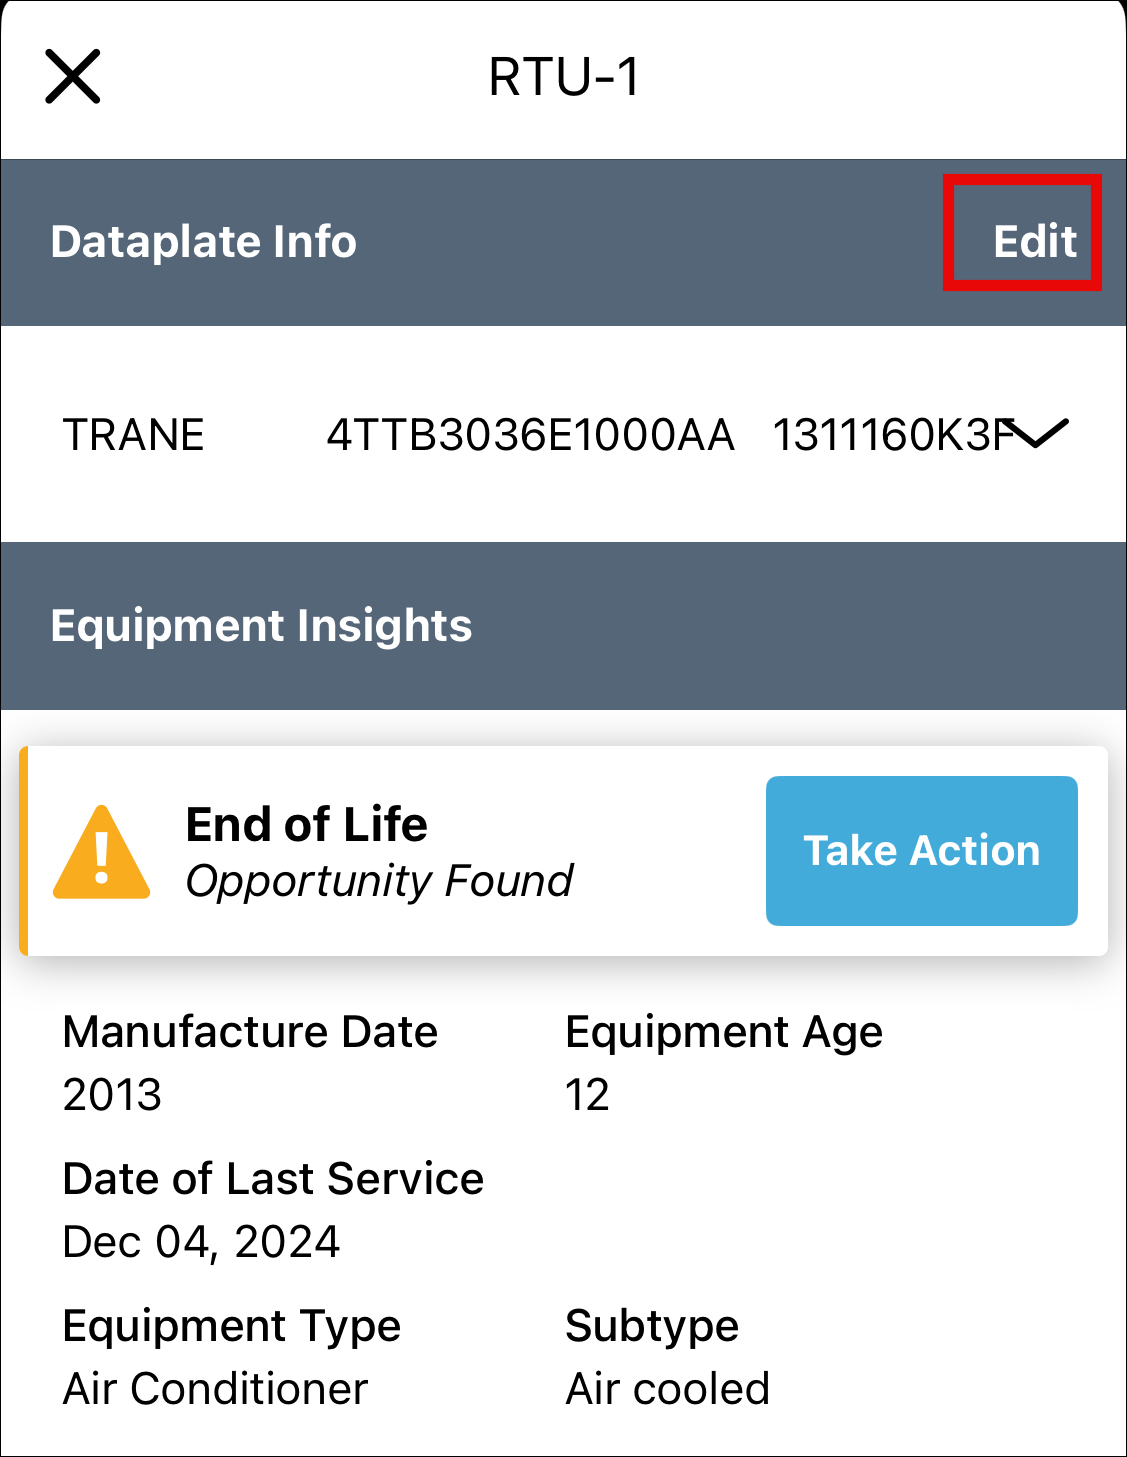
Task: Click the Equipment Type label
Action: click(x=231, y=1326)
